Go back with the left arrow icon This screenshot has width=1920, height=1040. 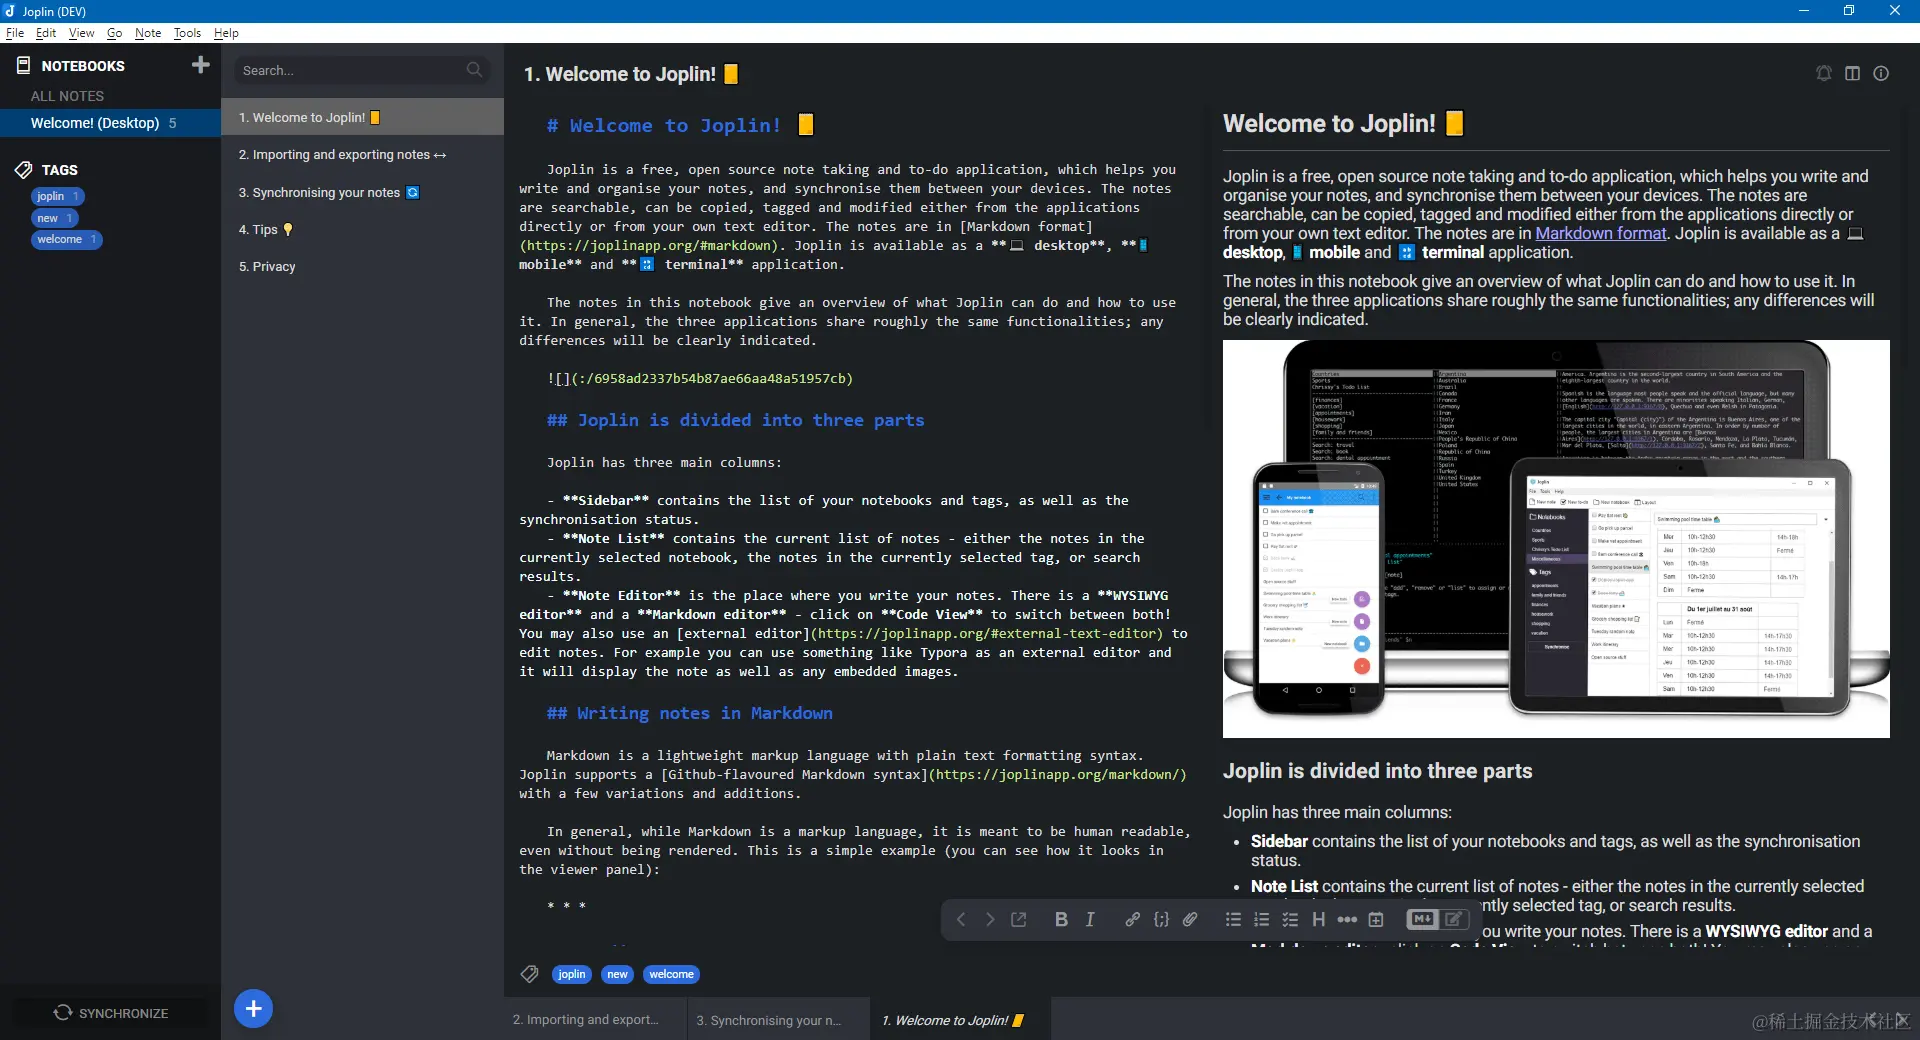point(961,919)
